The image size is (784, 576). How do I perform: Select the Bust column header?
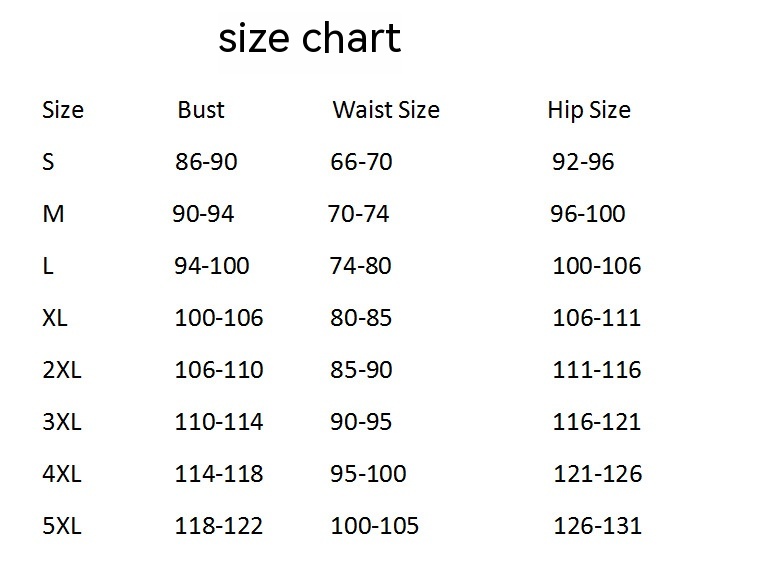coord(201,110)
